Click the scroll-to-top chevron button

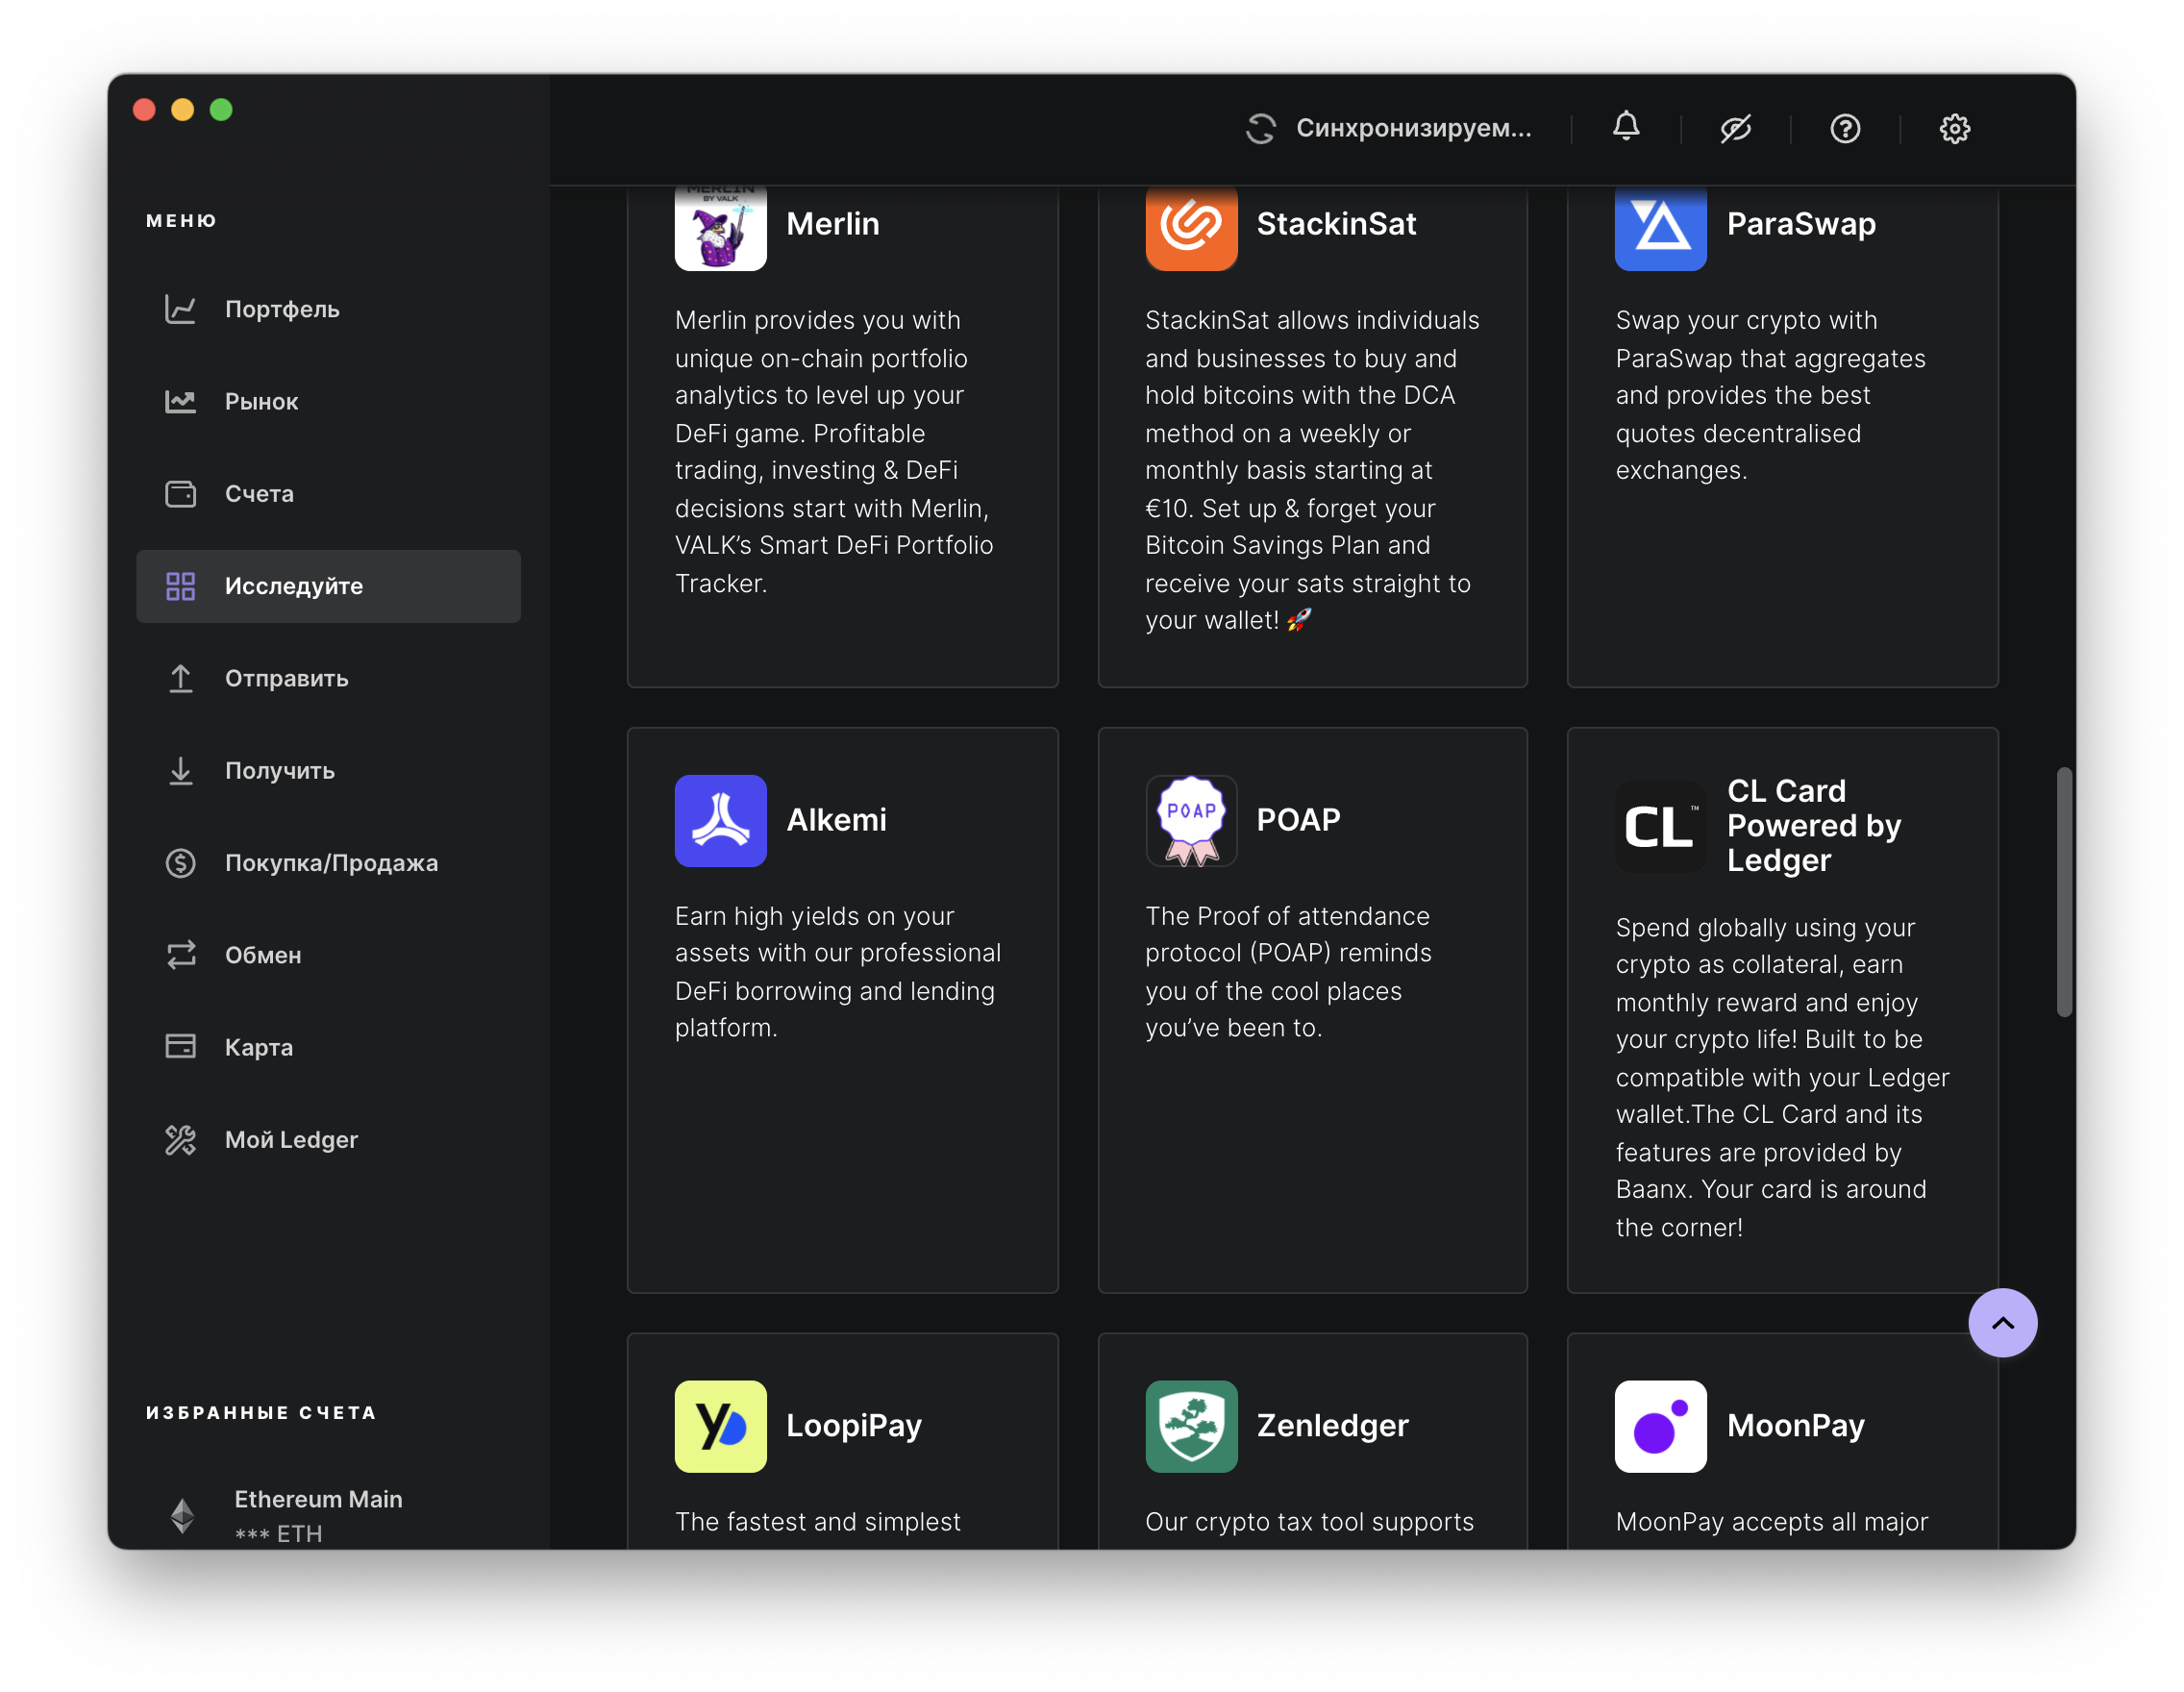click(x=2002, y=1322)
